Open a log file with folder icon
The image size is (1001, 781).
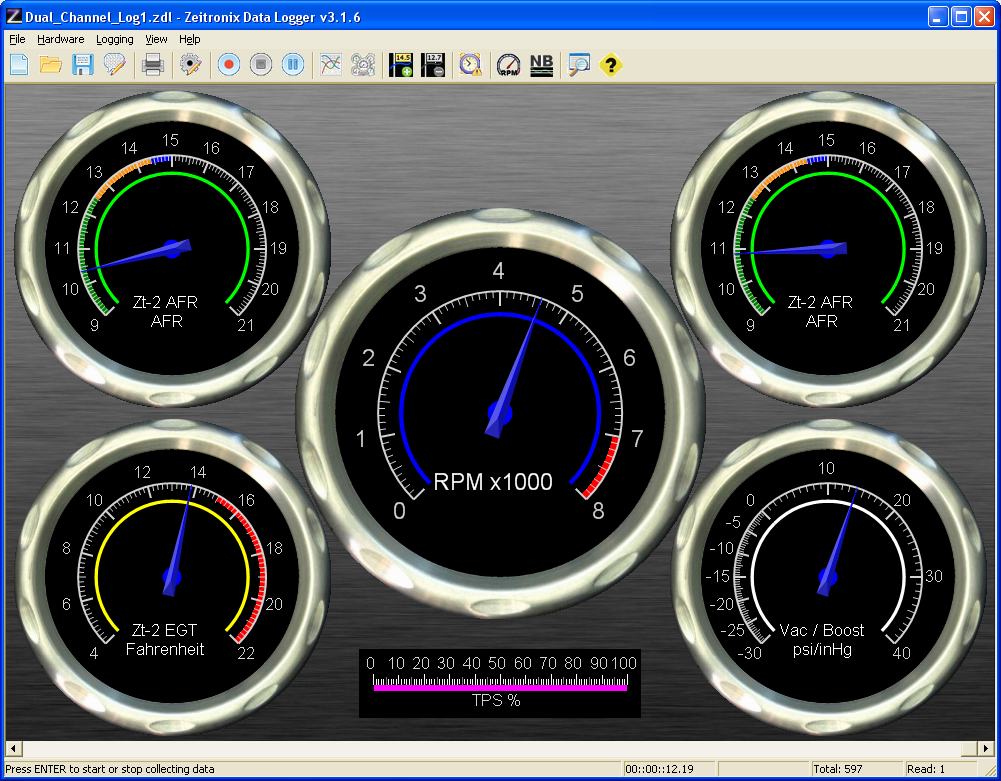coord(51,65)
